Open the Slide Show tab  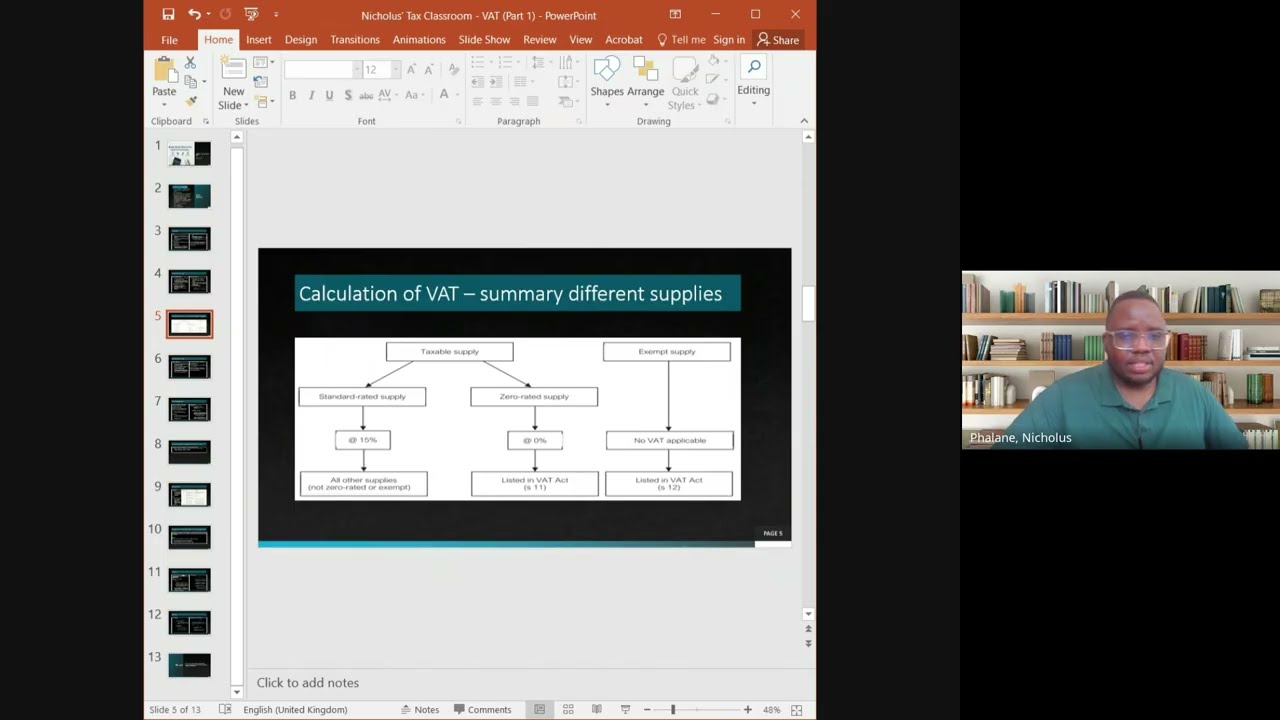[484, 40]
